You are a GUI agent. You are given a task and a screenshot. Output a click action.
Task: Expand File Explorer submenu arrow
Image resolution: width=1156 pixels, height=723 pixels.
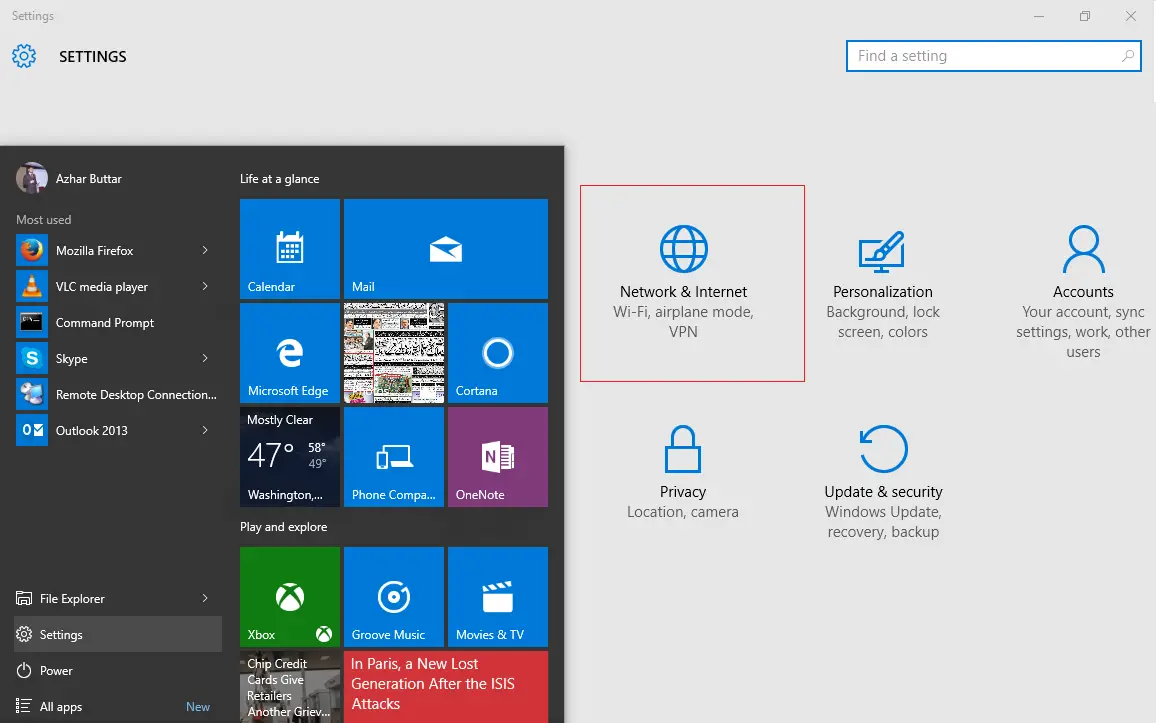click(205, 598)
